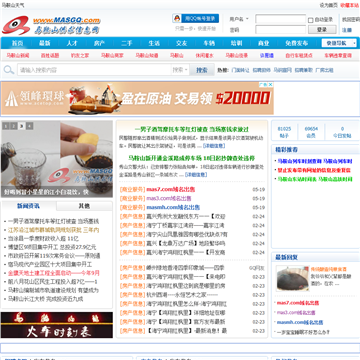Focus the 密码 input field
This screenshot has height=360, width=360.
tap(280, 30)
